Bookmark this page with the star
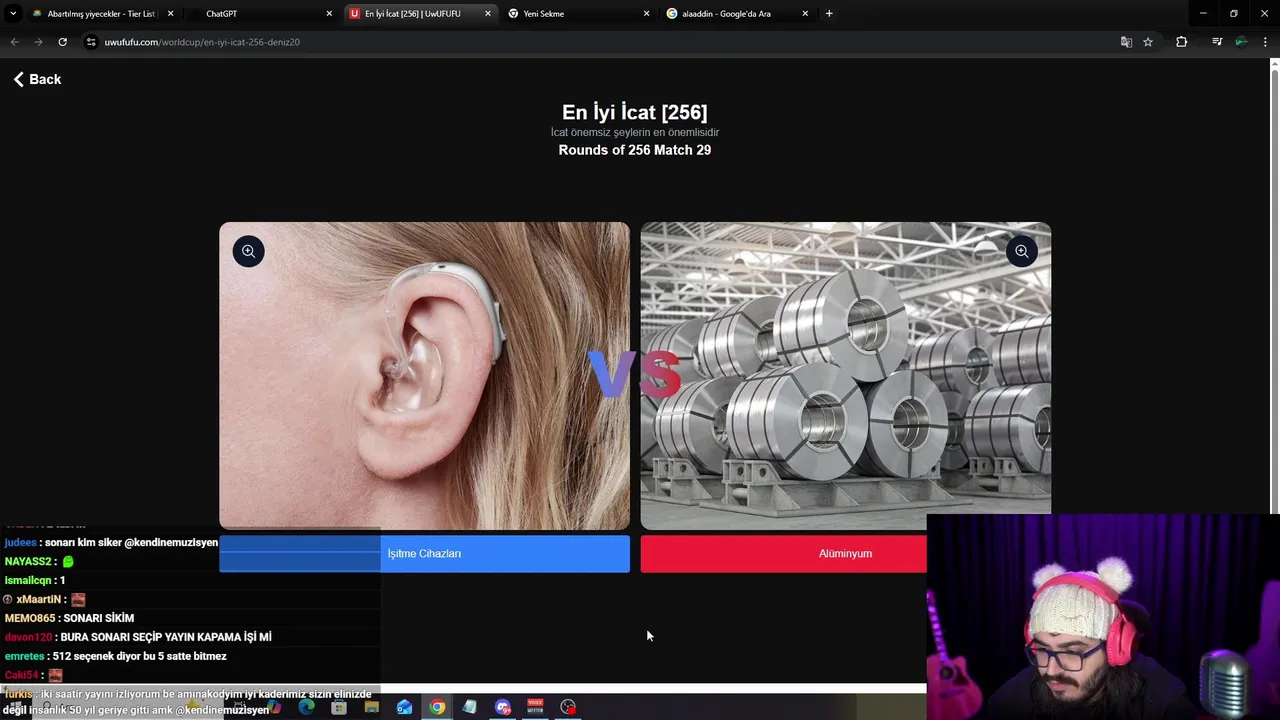1280x720 pixels. 1148,42
